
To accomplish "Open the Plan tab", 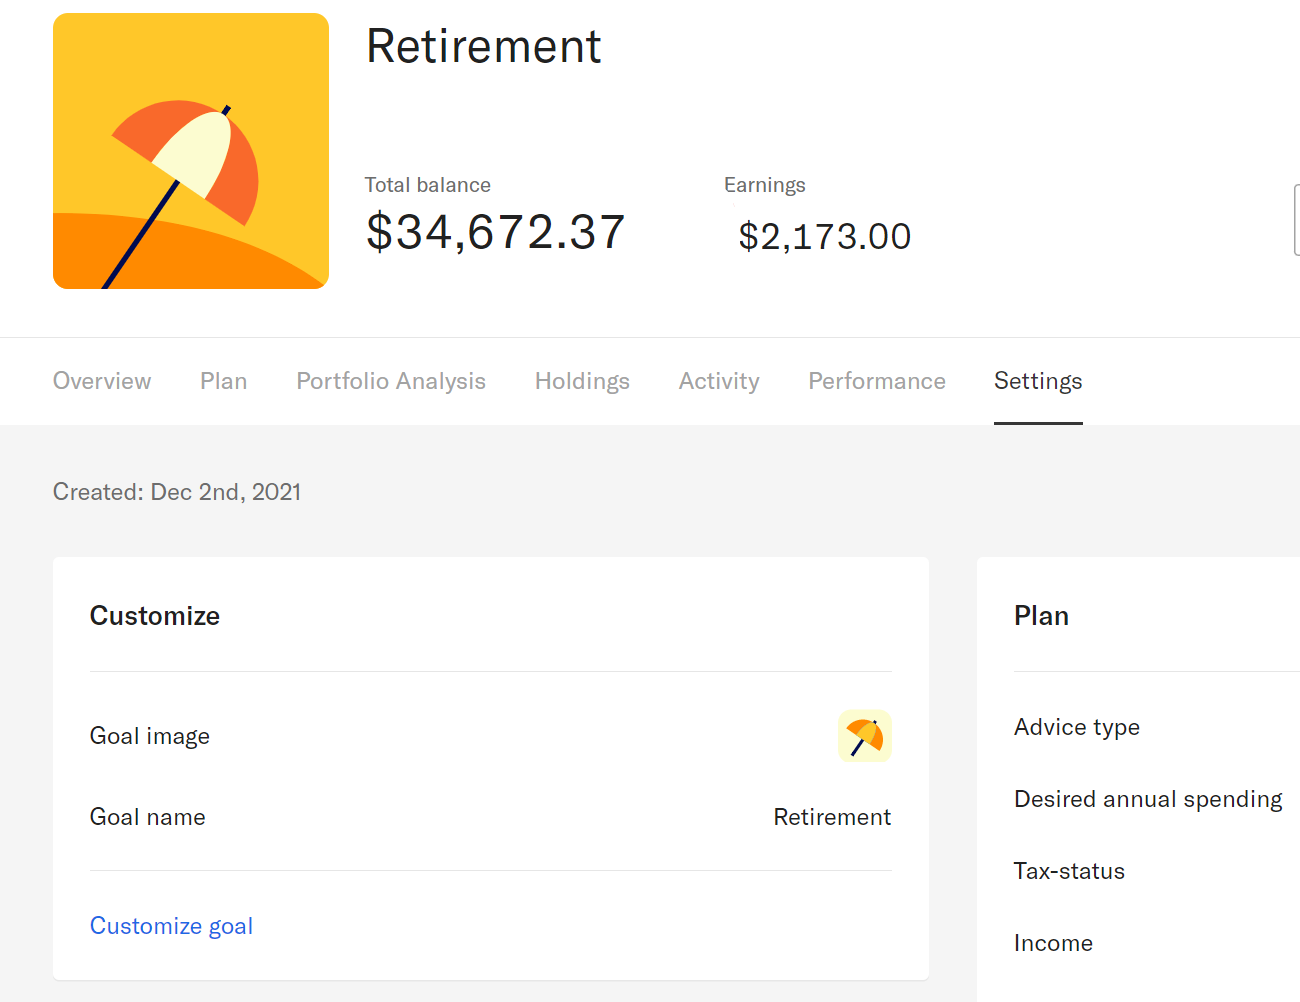I will click(223, 381).
